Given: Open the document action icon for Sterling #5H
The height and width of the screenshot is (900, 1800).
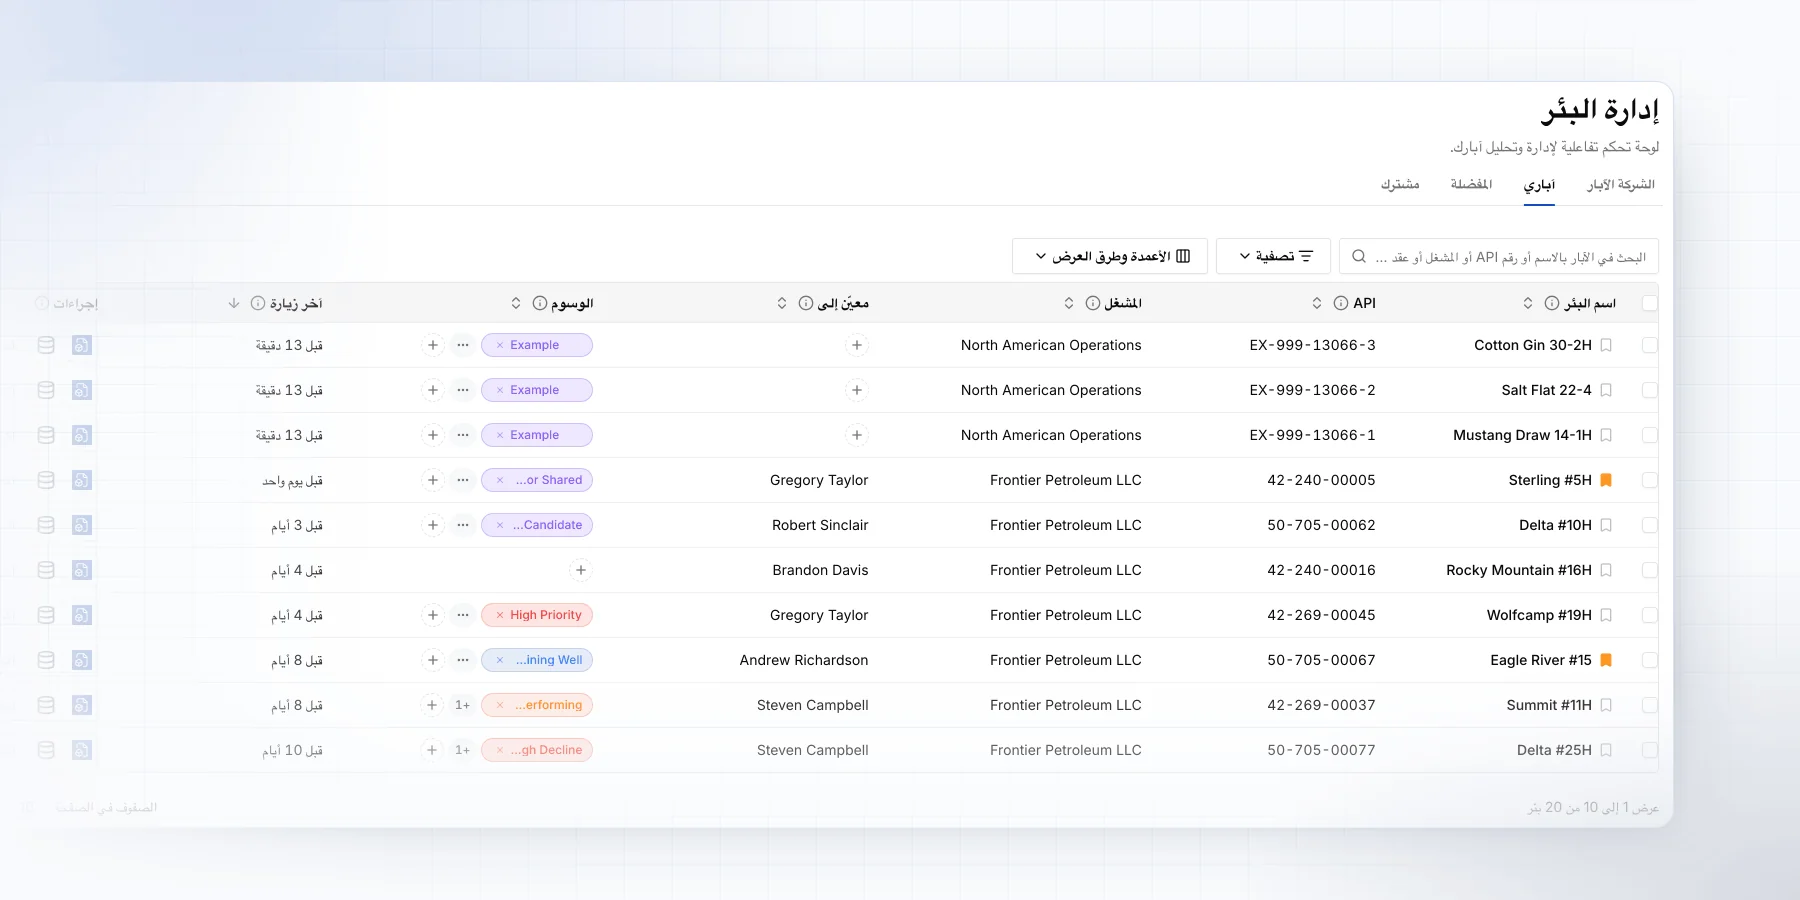Looking at the screenshot, I should [82, 480].
